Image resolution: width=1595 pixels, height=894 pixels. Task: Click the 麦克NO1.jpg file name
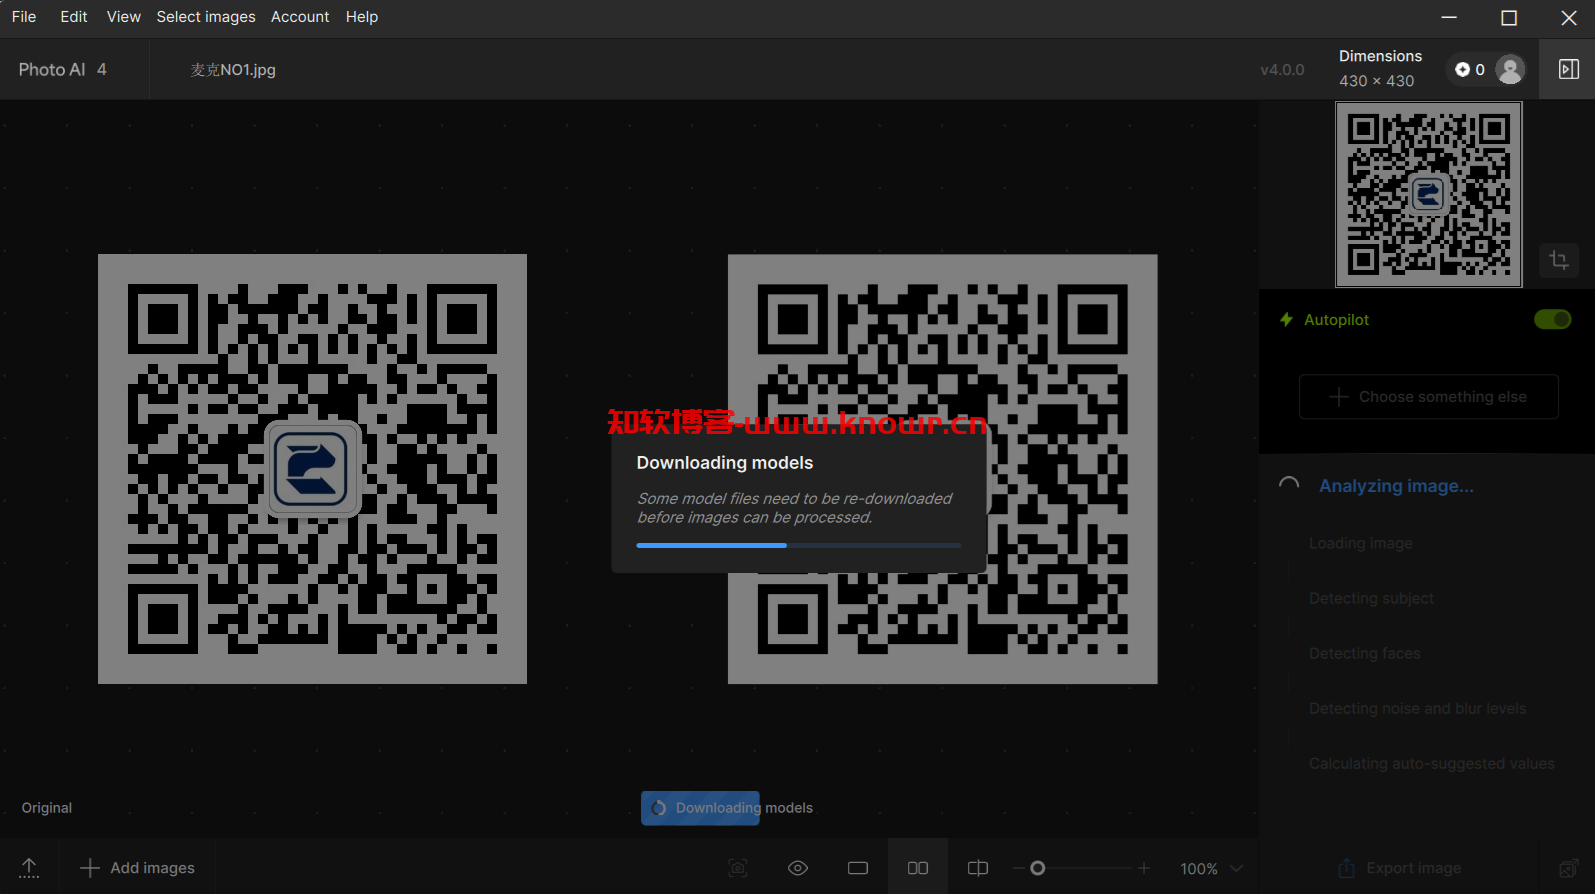click(x=233, y=69)
